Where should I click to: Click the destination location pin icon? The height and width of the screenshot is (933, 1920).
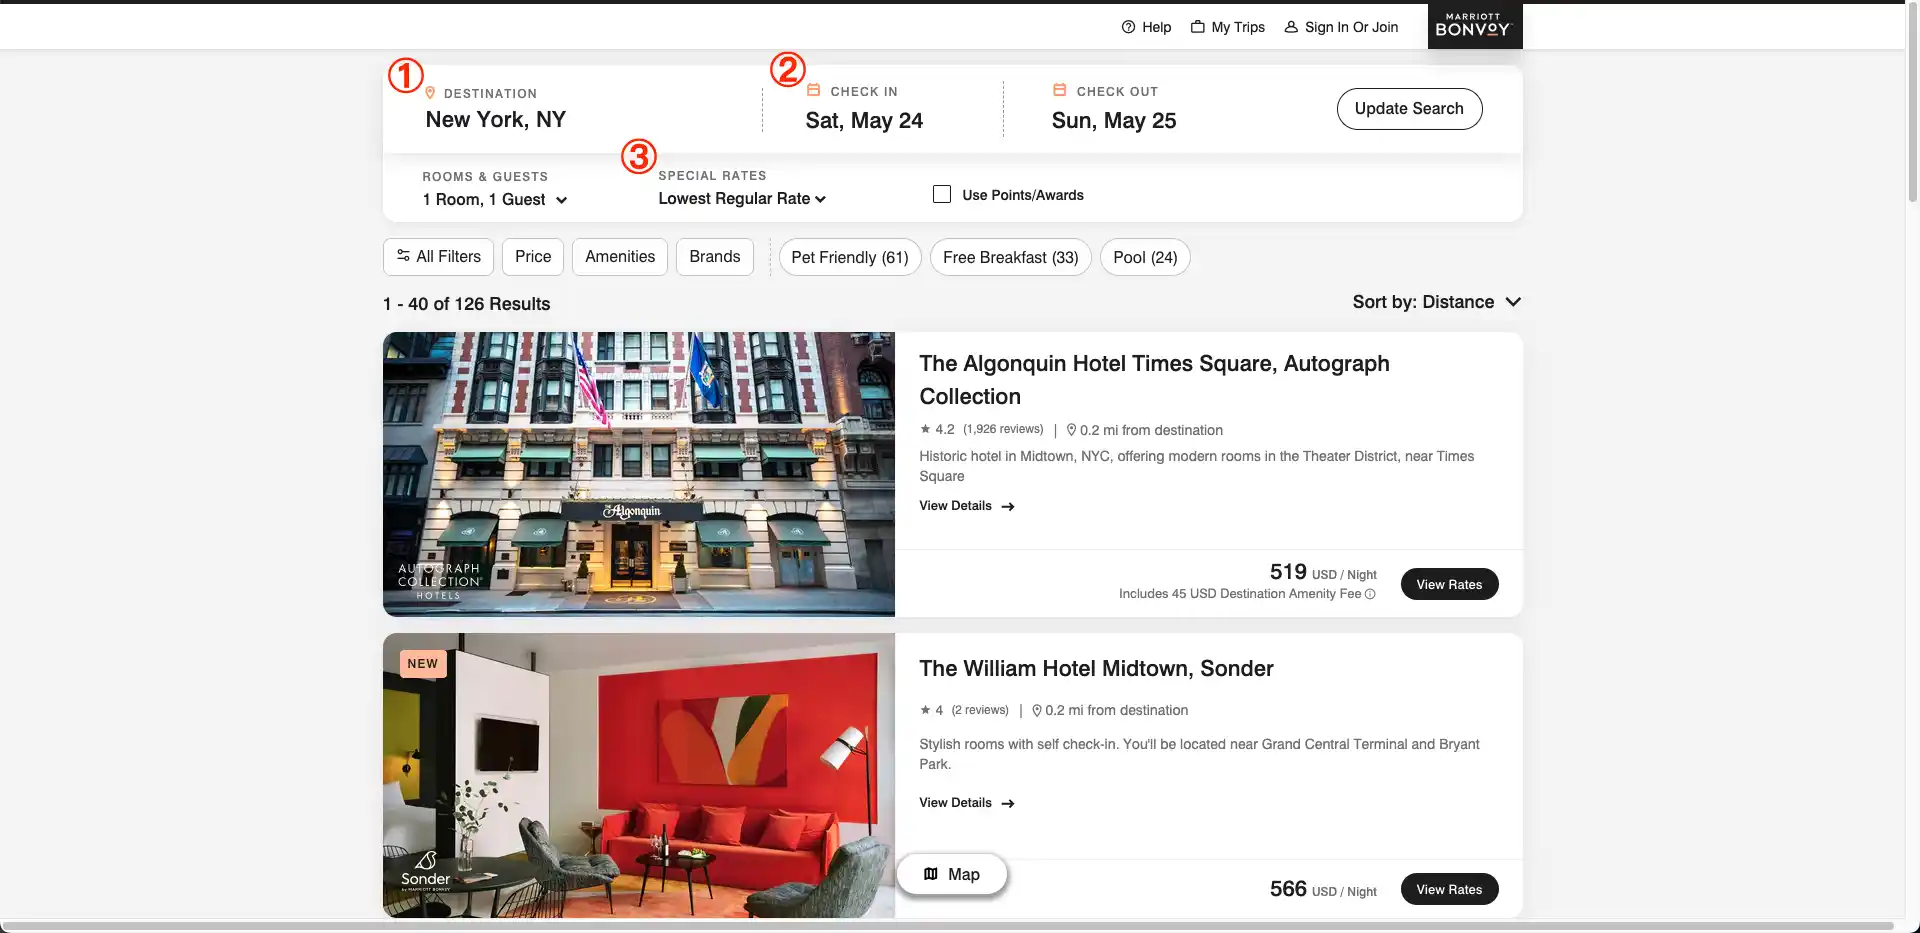[430, 93]
